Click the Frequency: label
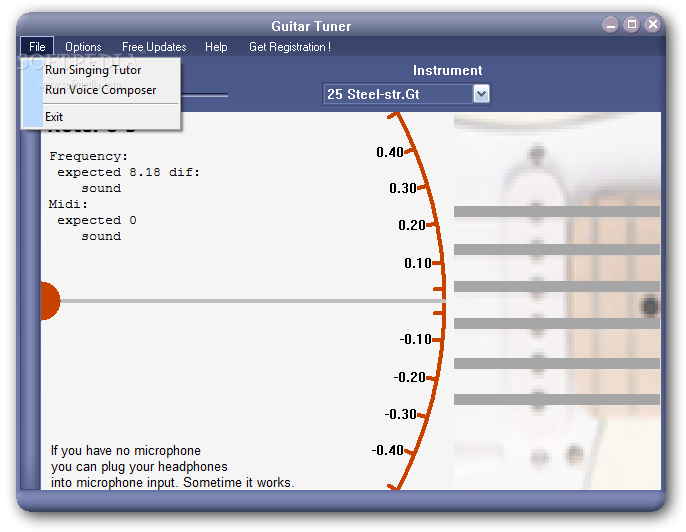The width and height of the screenshot is (686, 532). click(x=88, y=156)
